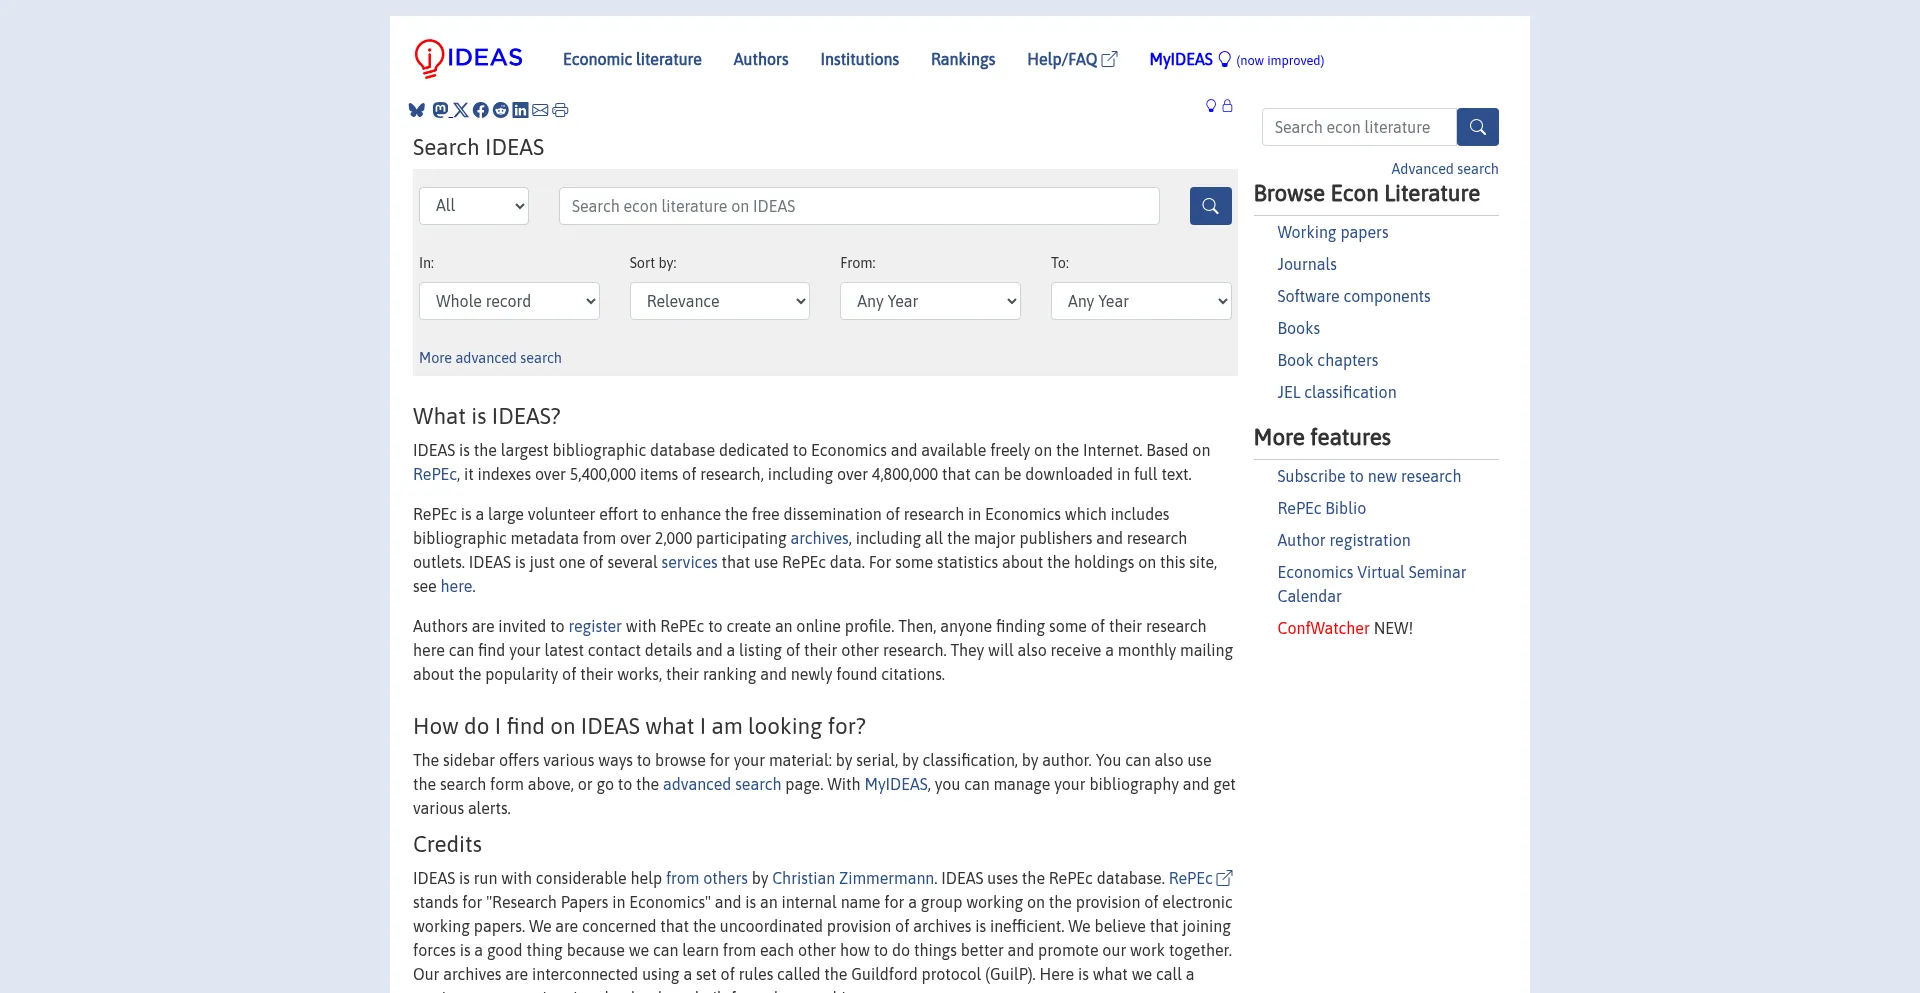Share page on Mastodon
This screenshot has width=1920, height=993.
click(440, 110)
